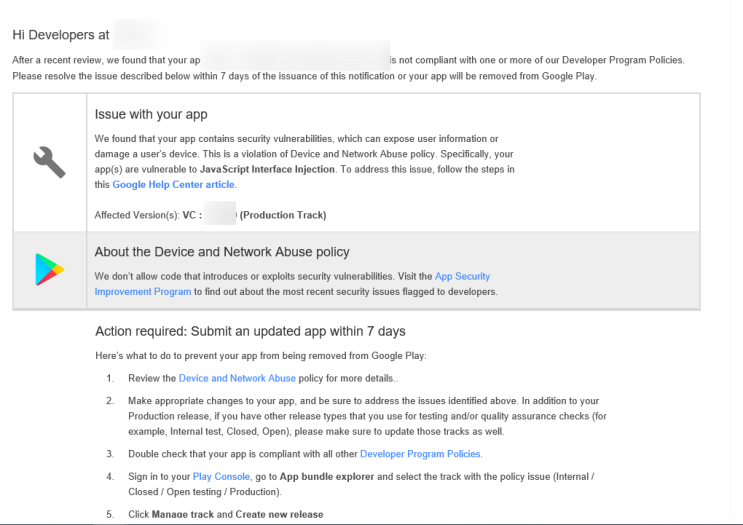Click the 'Double check that your app' step

(305, 454)
